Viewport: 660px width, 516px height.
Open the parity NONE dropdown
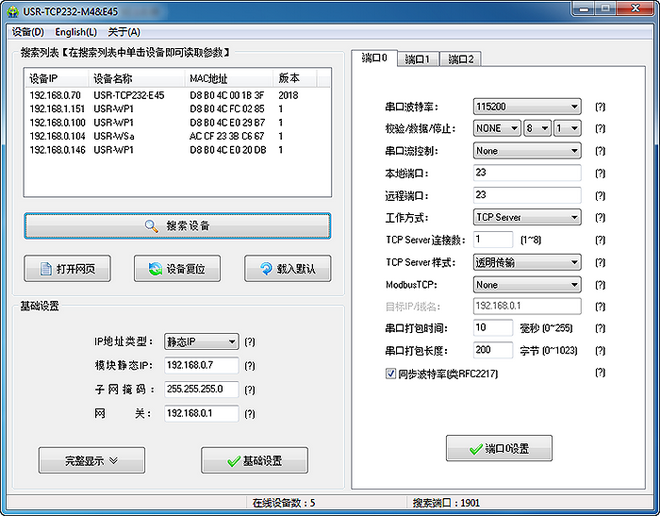click(x=497, y=128)
